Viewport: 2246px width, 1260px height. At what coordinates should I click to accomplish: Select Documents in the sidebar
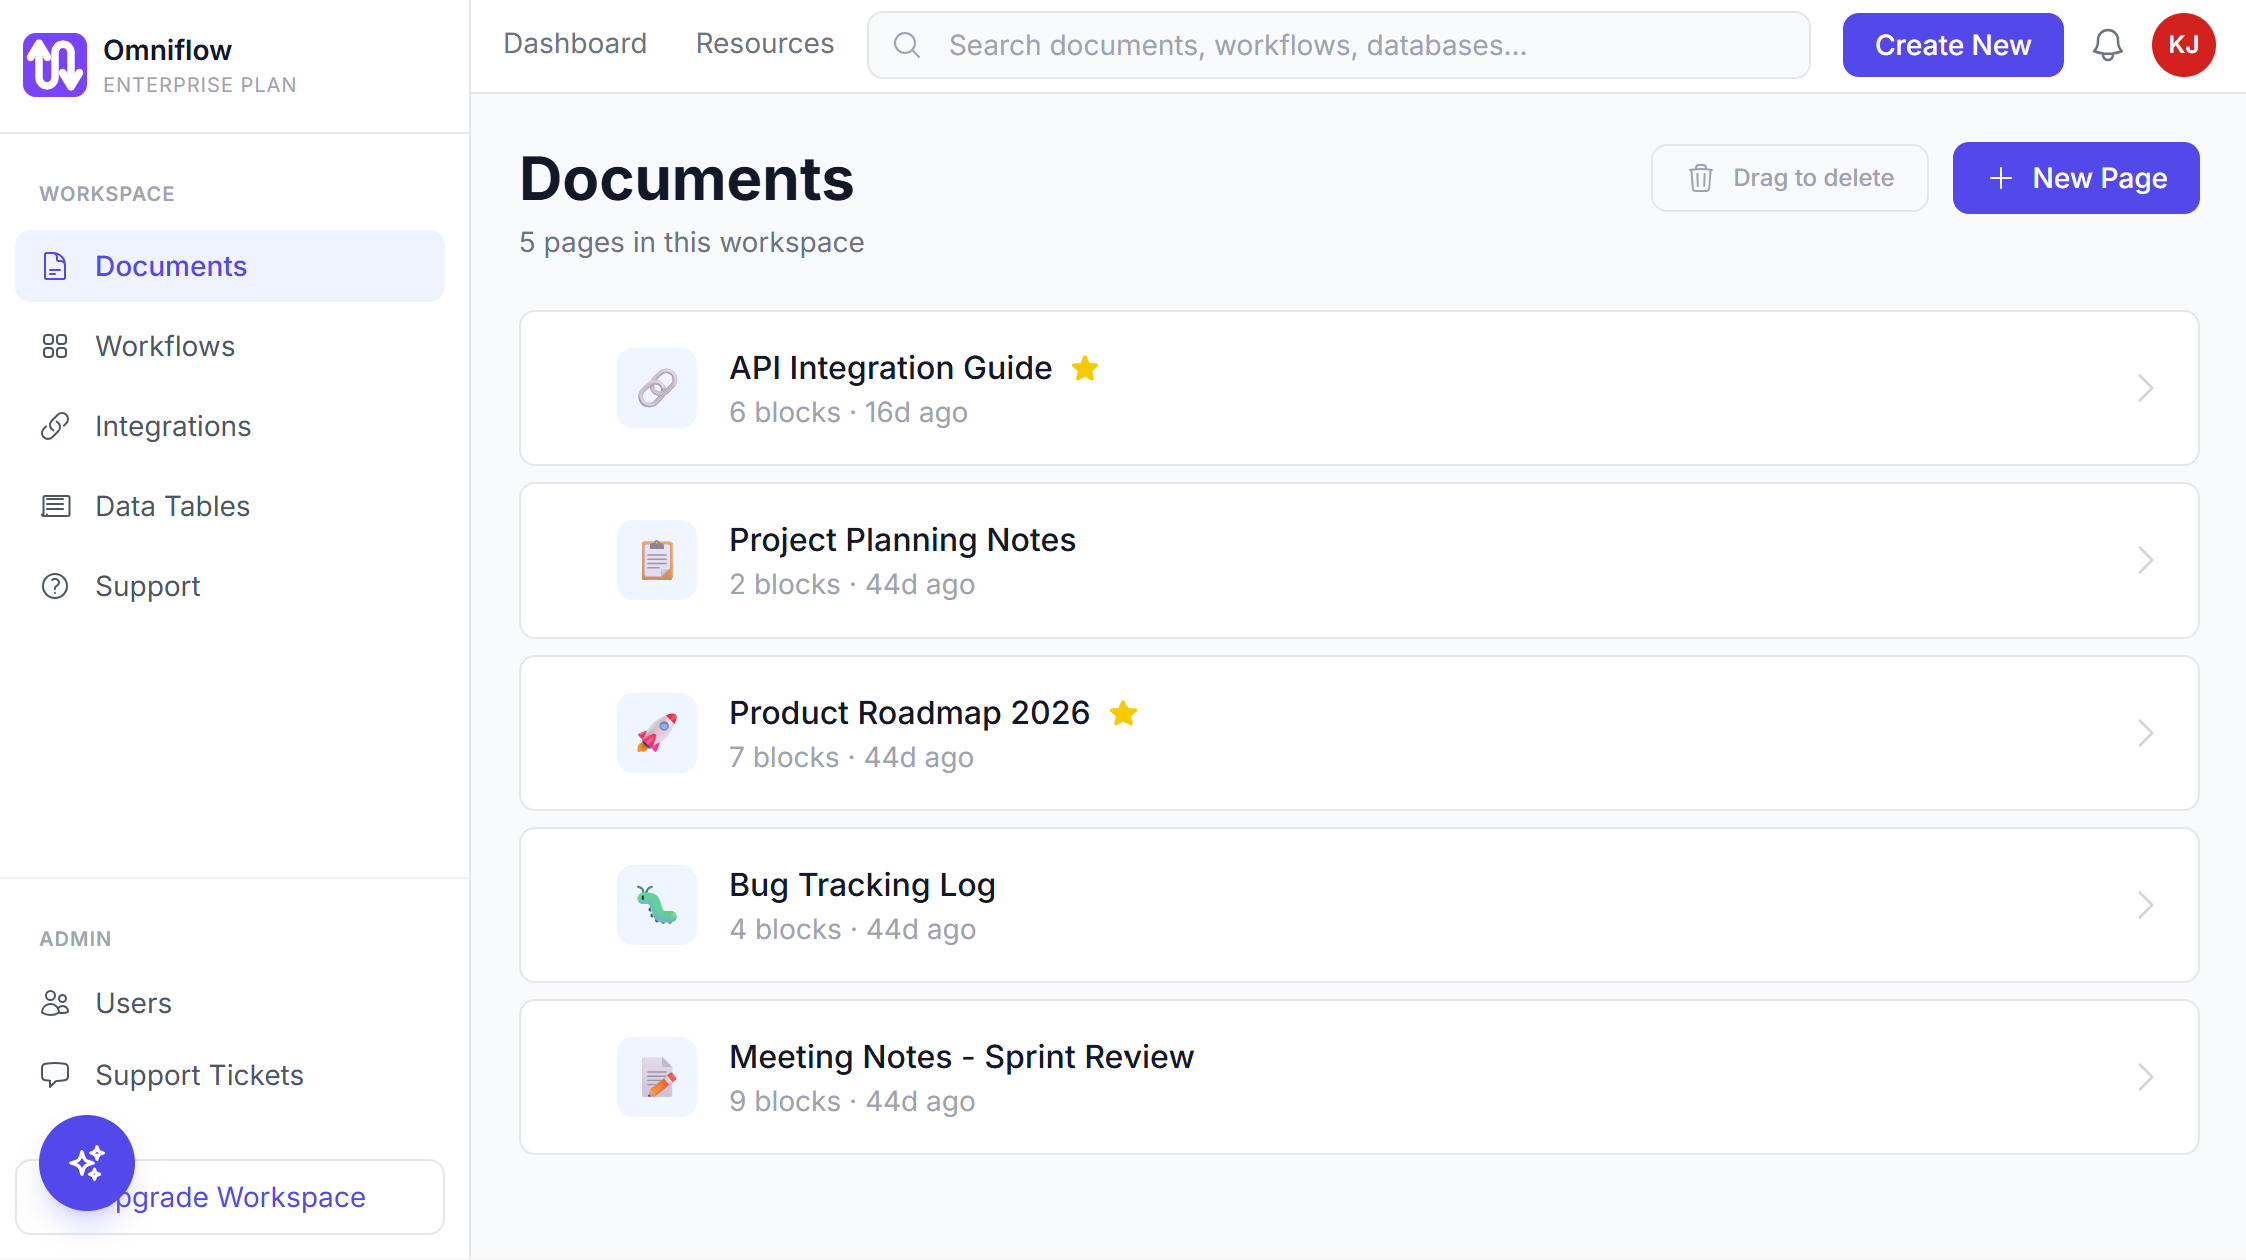tap(230, 266)
